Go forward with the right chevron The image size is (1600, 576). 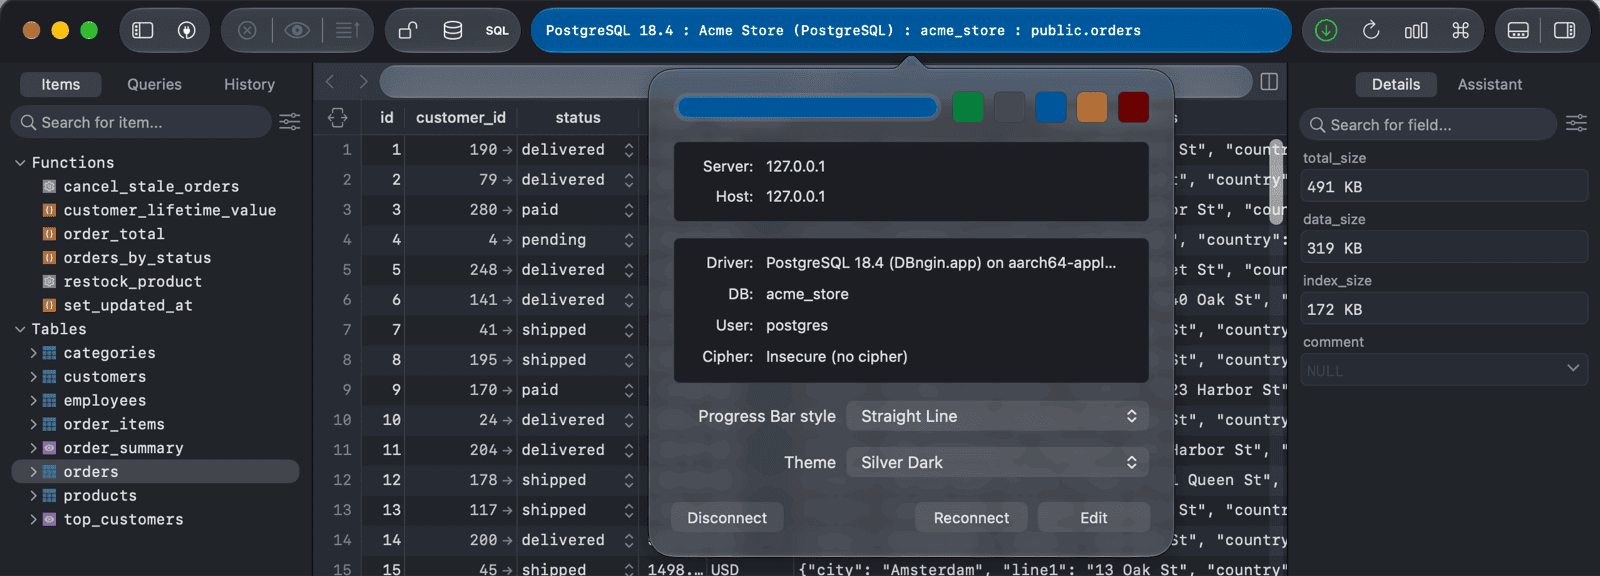coord(363,81)
